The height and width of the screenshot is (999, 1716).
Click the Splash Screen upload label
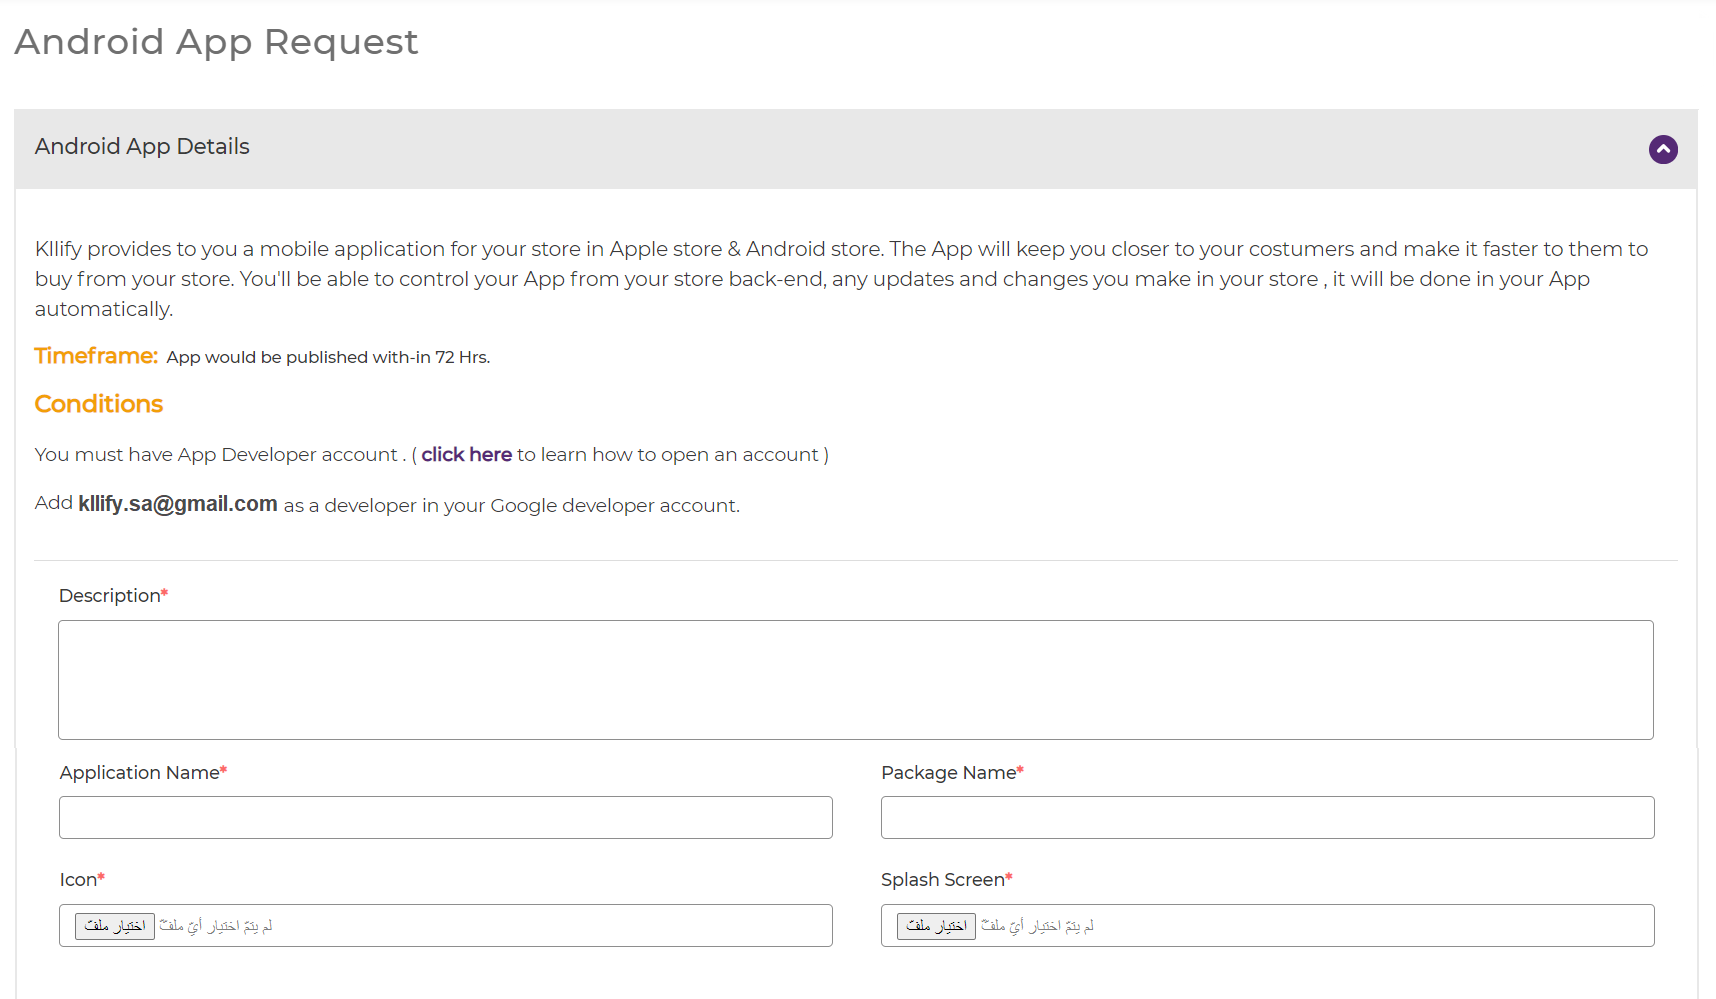pyautogui.click(x=942, y=880)
